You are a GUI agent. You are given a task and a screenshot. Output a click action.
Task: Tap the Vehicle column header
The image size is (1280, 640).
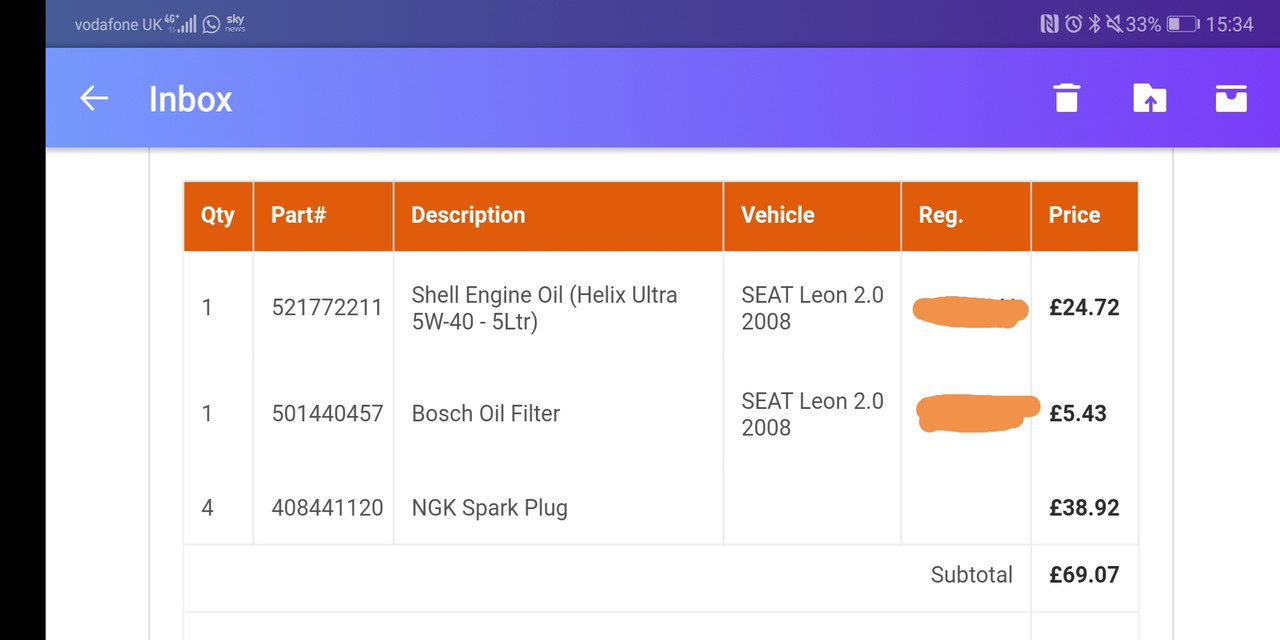pos(812,215)
